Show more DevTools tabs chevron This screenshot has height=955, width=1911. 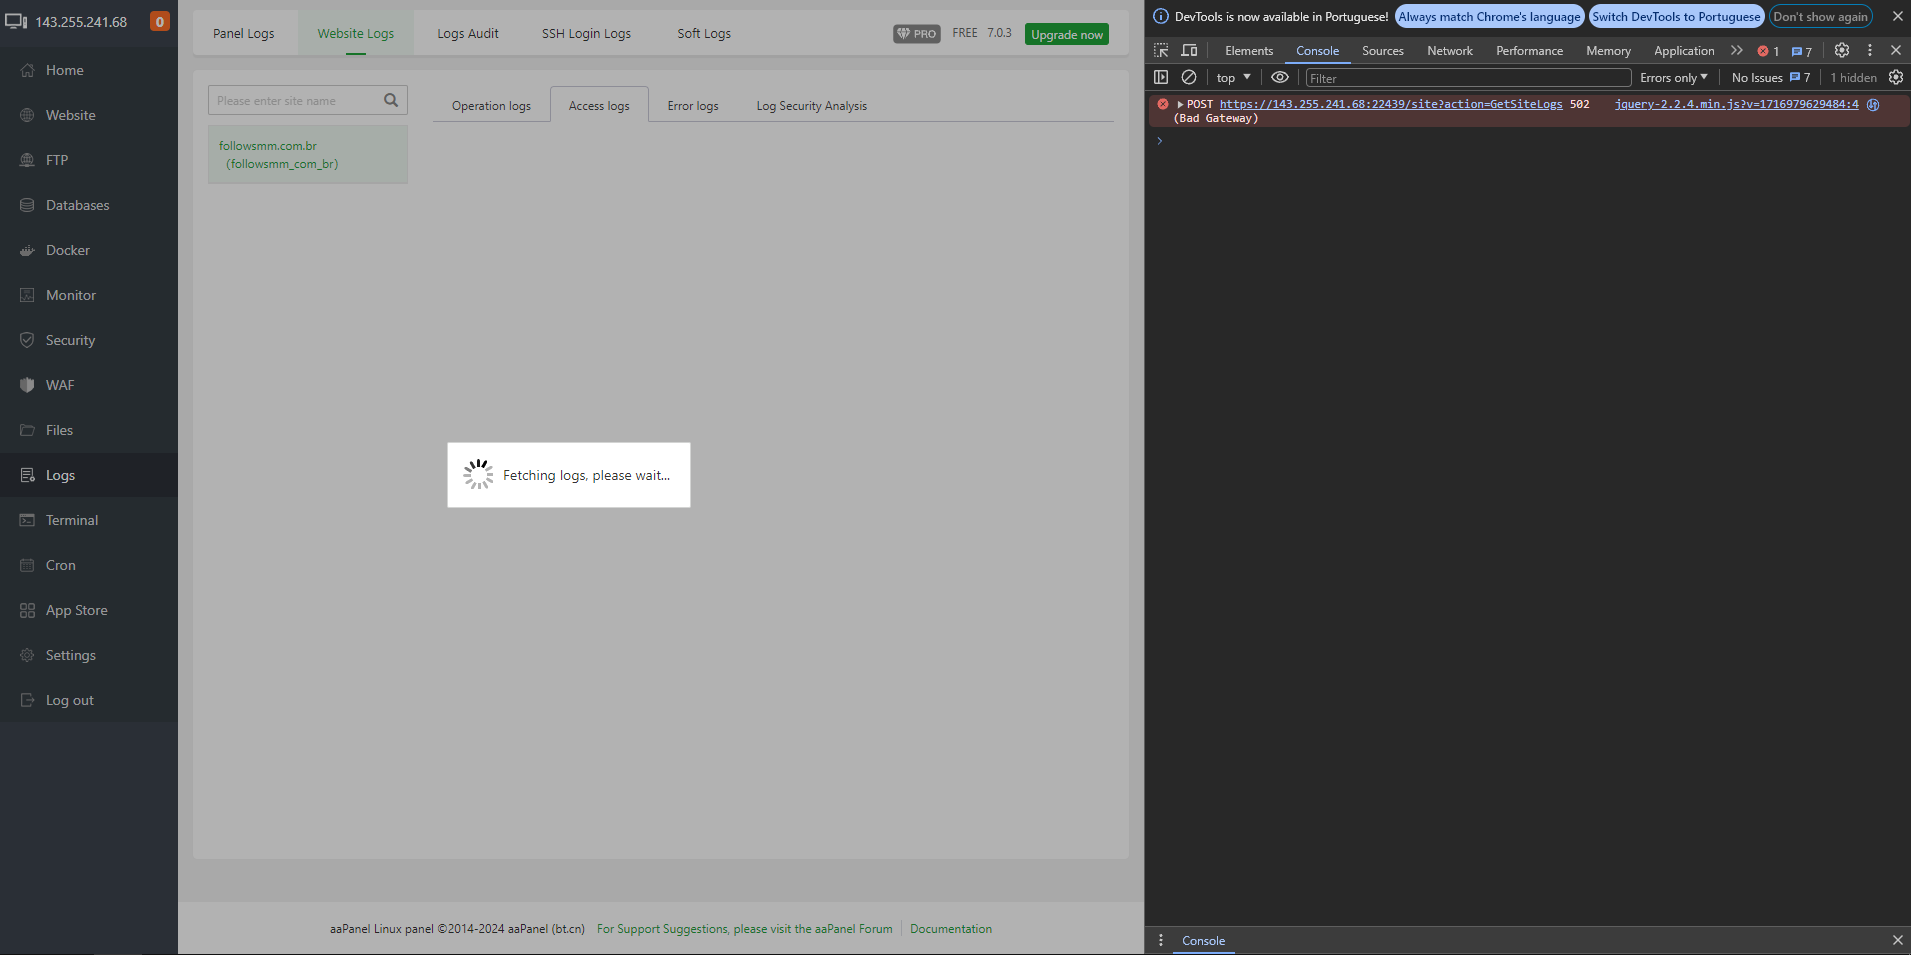1737,50
